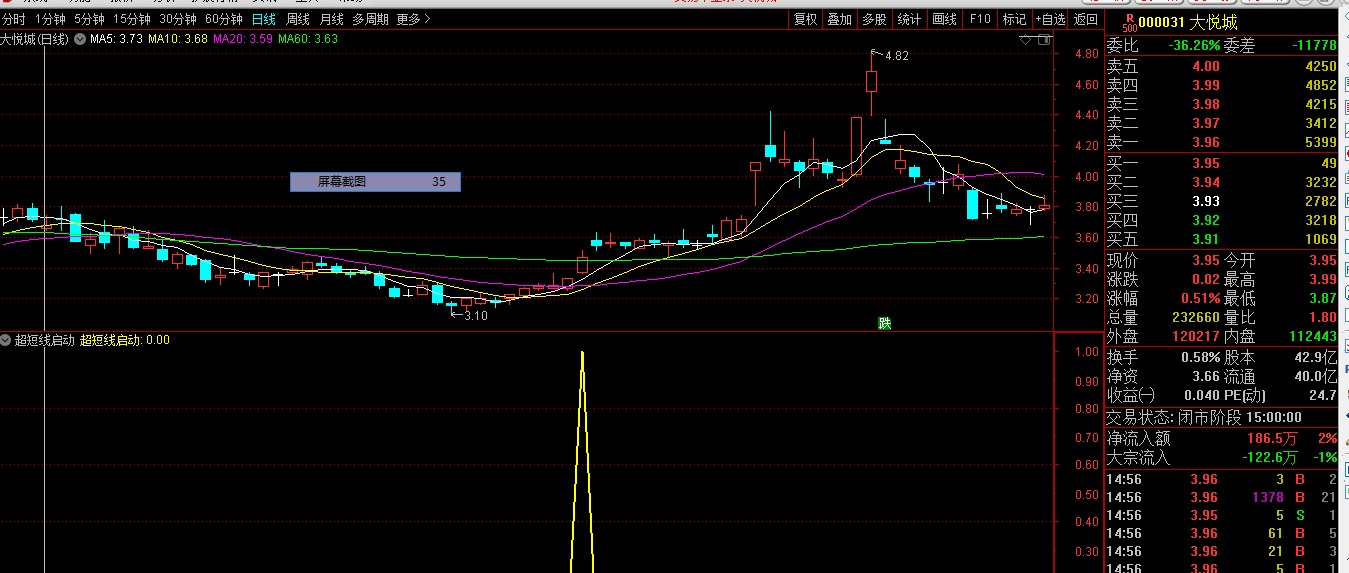Open the 复权 adjustment button

click(x=805, y=19)
